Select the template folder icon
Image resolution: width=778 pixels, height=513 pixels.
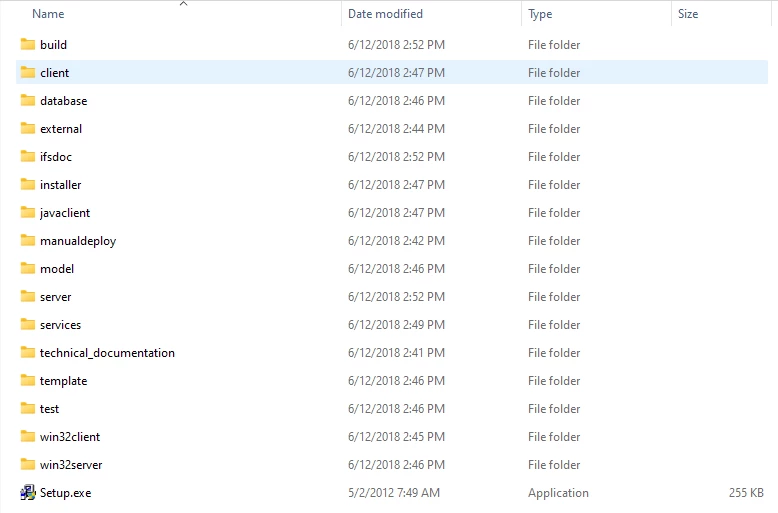[28, 381]
